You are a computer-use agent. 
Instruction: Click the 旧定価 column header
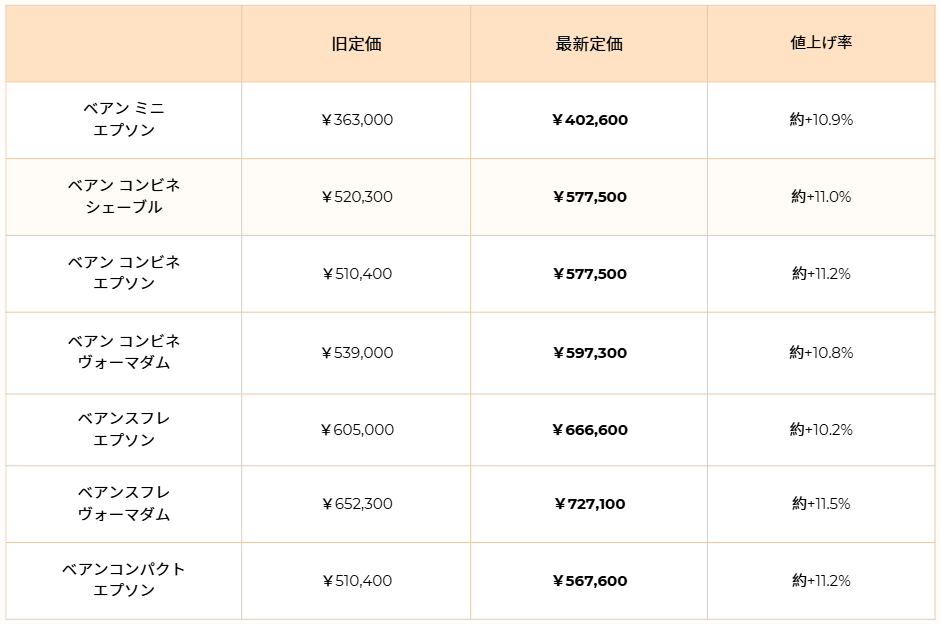(356, 44)
